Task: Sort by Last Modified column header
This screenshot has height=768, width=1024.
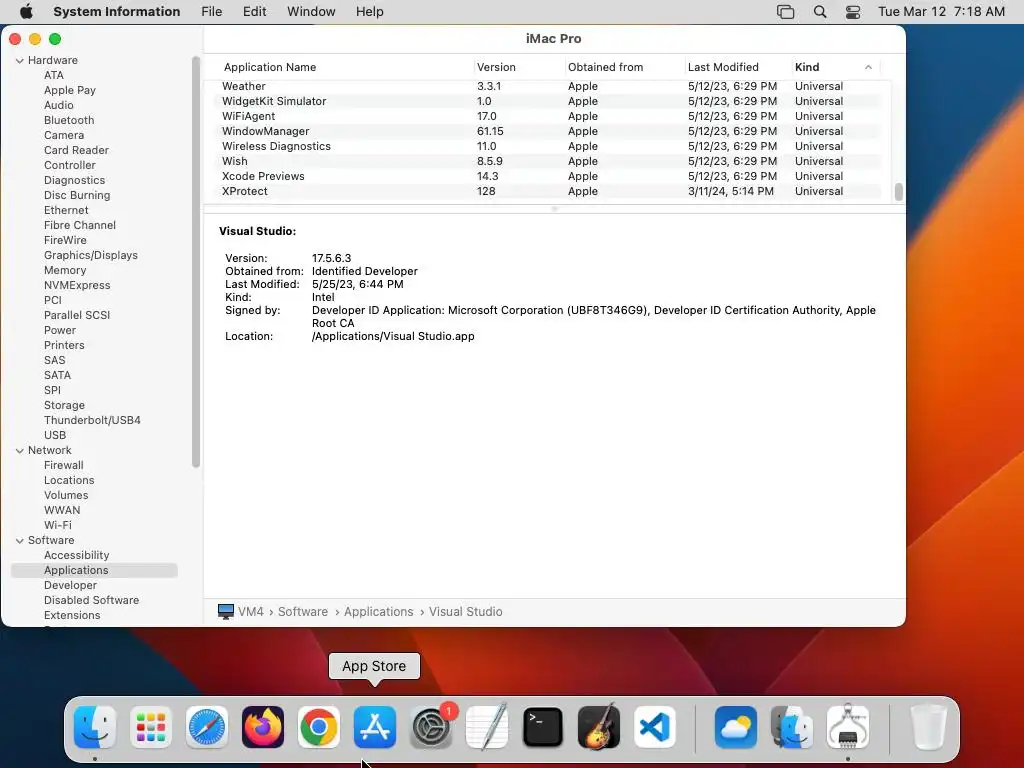Action: tap(723, 67)
